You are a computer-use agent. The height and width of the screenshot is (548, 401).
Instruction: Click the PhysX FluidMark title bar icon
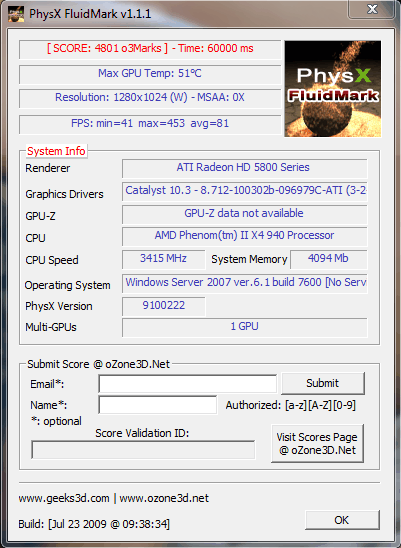(x=16, y=14)
